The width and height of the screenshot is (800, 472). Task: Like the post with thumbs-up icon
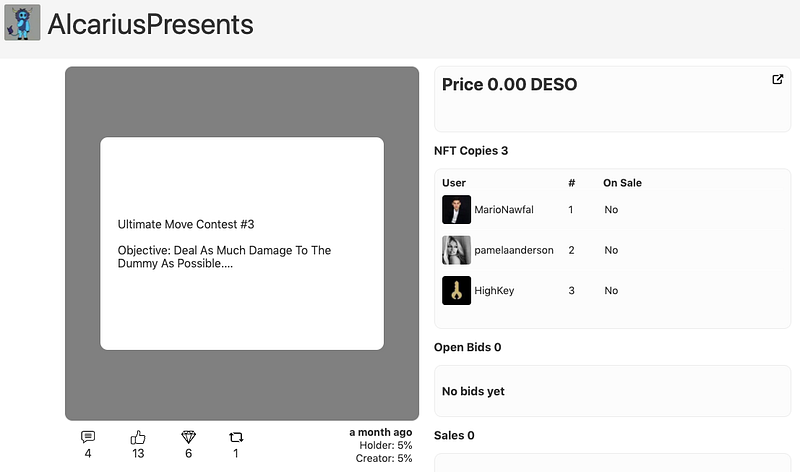pyautogui.click(x=138, y=437)
